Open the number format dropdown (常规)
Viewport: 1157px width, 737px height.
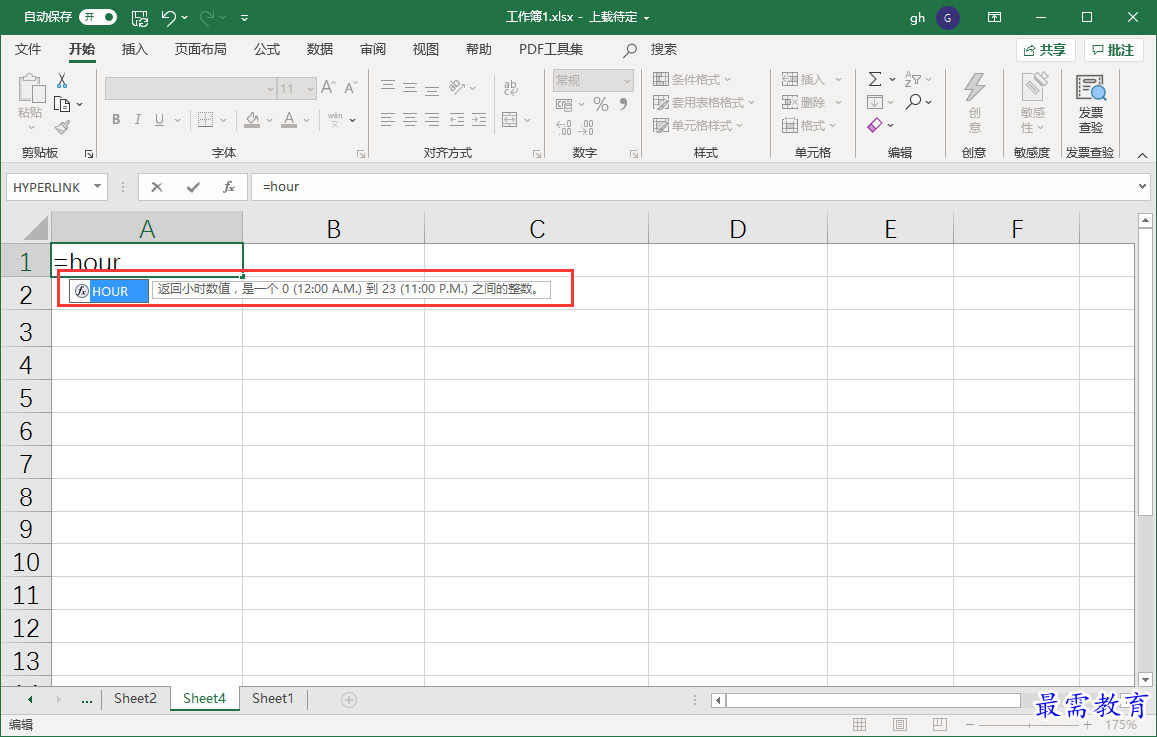[x=627, y=80]
